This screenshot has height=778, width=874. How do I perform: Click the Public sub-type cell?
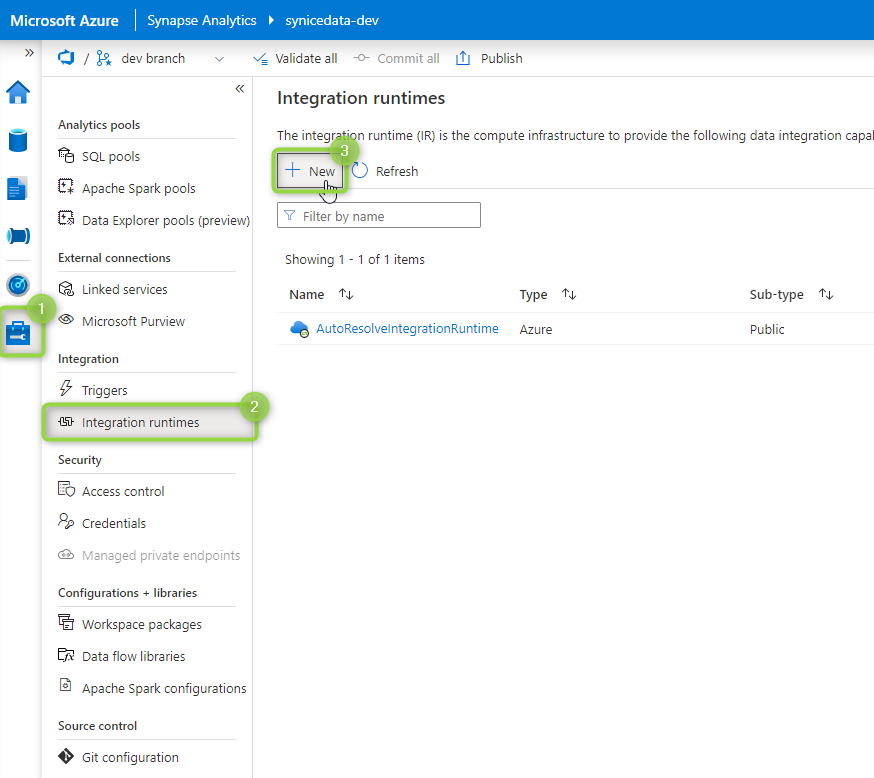[x=766, y=329]
